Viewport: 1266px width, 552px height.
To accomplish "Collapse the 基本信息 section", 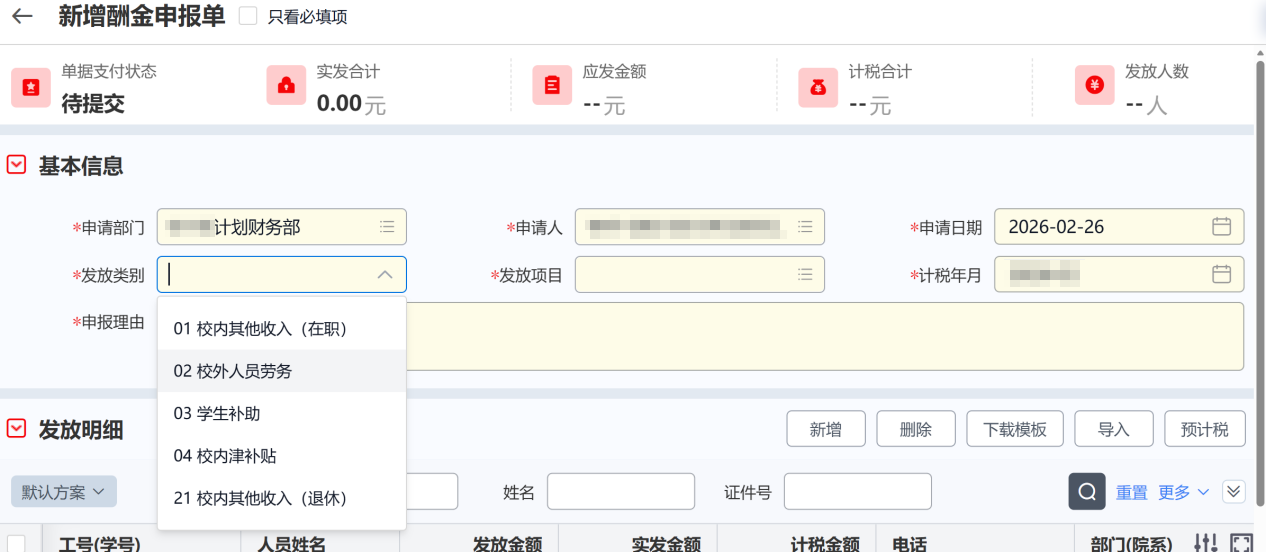I will (16, 165).
